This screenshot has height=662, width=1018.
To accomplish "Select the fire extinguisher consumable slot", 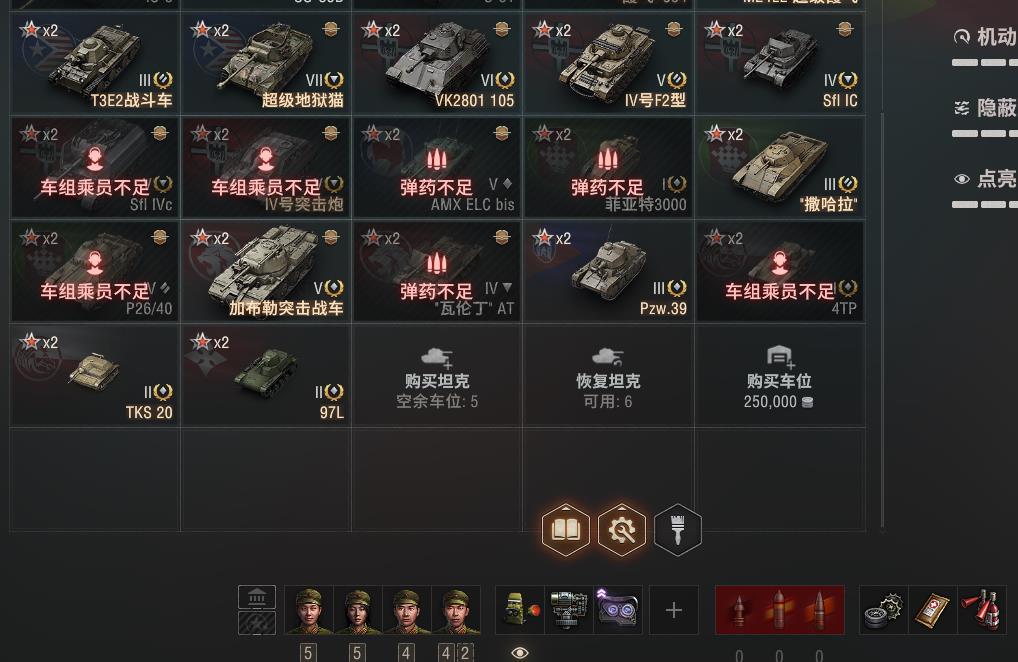I will pos(982,610).
